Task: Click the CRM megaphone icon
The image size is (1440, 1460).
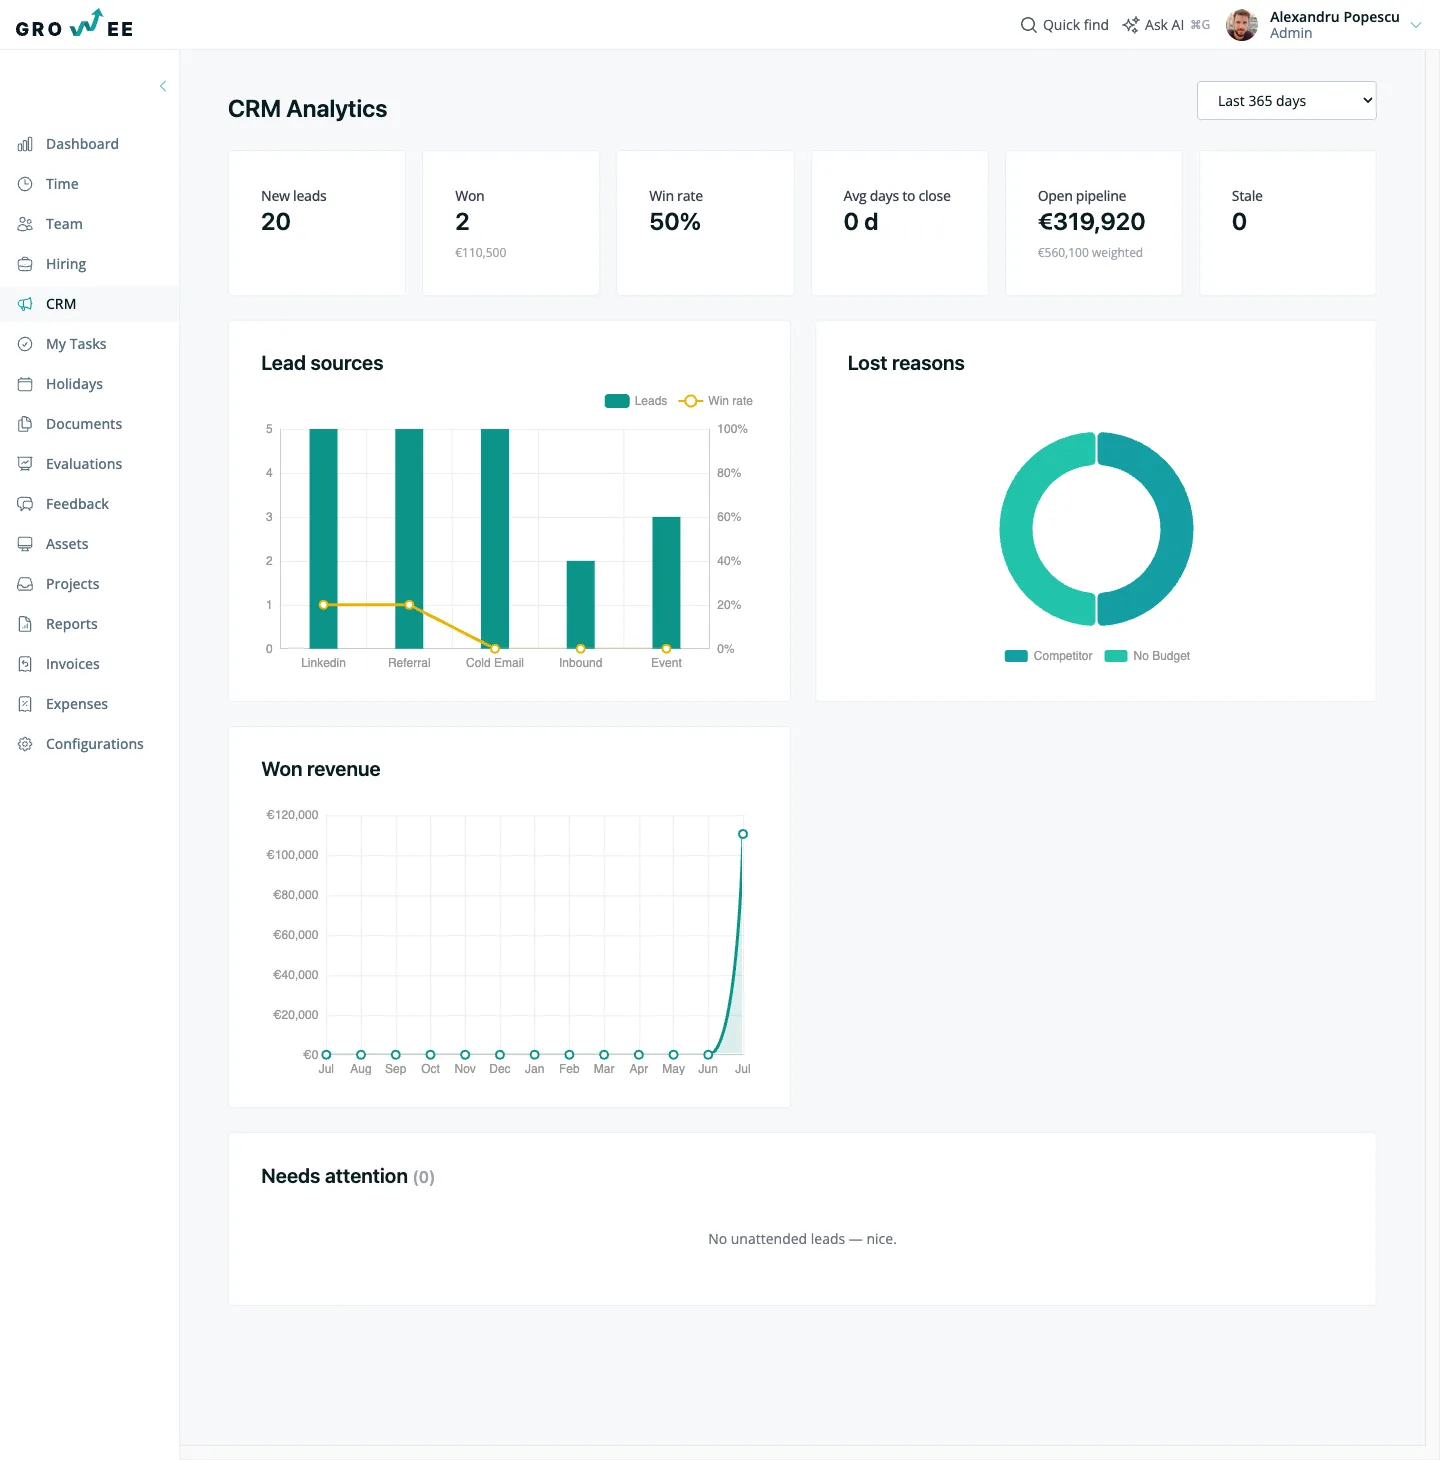Action: [x=25, y=304]
